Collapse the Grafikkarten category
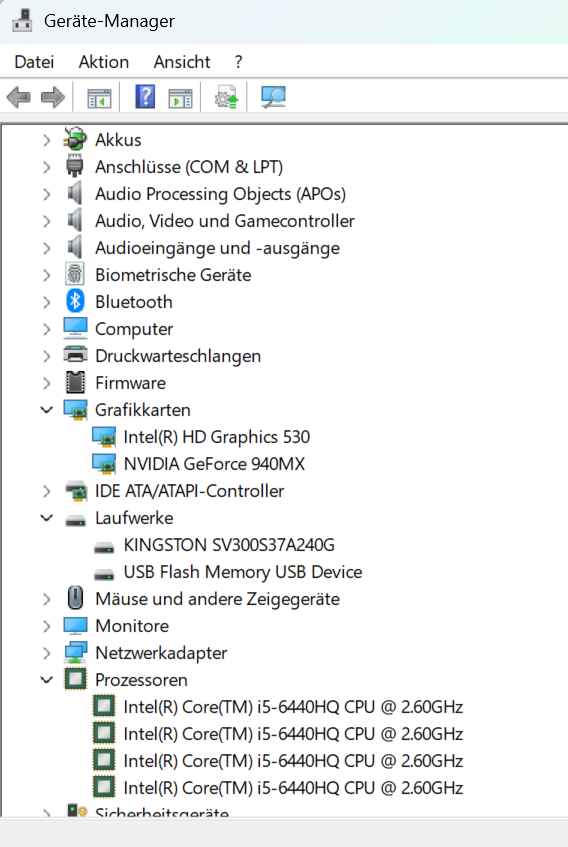Viewport: 568px width, 847px height. (47, 410)
